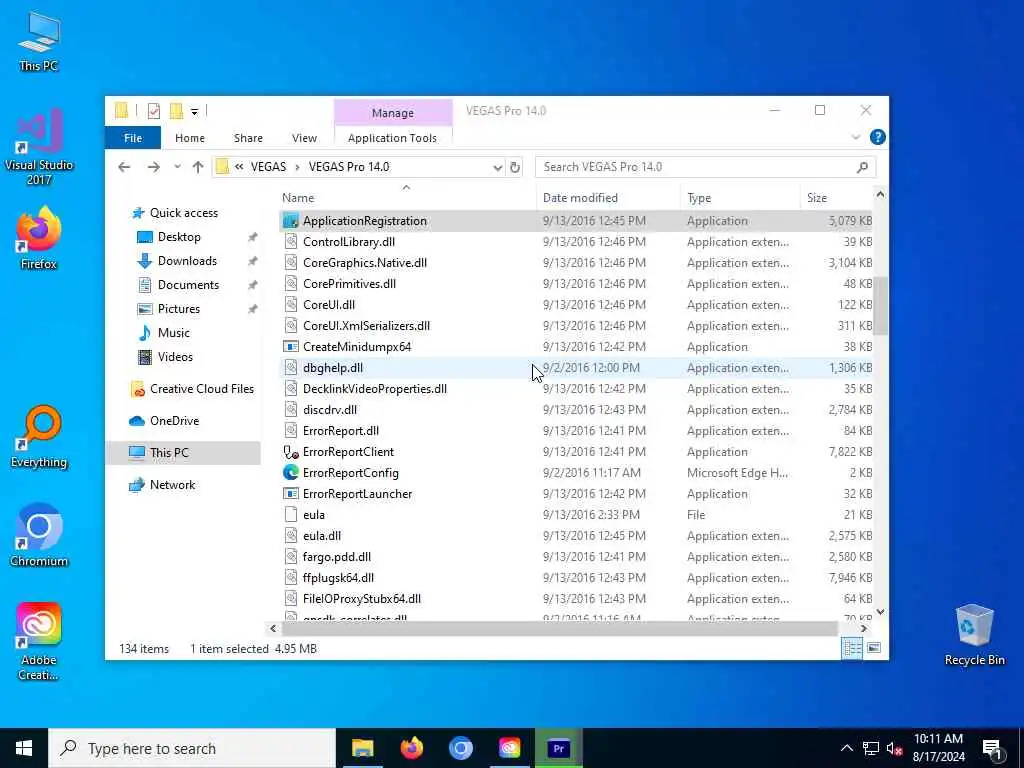
Task: Click the search magnifier icon in Explorer
Action: tap(862, 167)
